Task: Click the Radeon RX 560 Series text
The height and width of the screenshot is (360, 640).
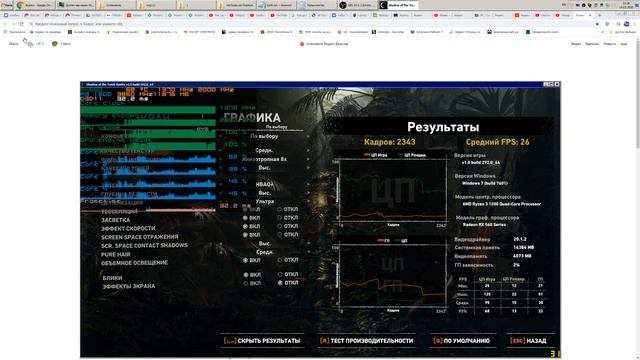Action: click(484, 225)
